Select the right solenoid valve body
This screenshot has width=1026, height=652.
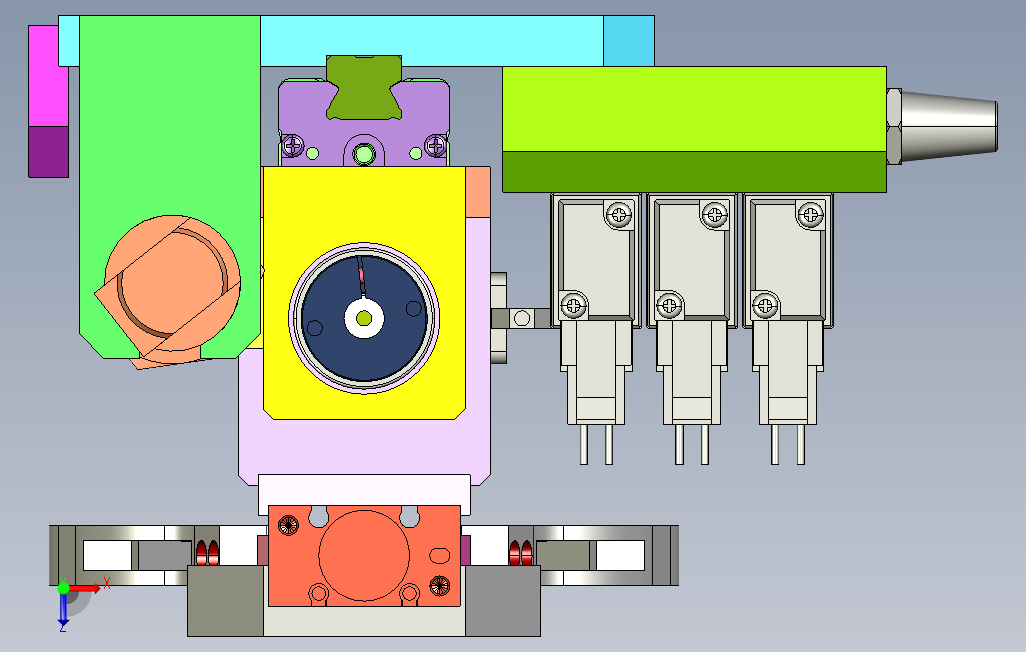[788, 262]
